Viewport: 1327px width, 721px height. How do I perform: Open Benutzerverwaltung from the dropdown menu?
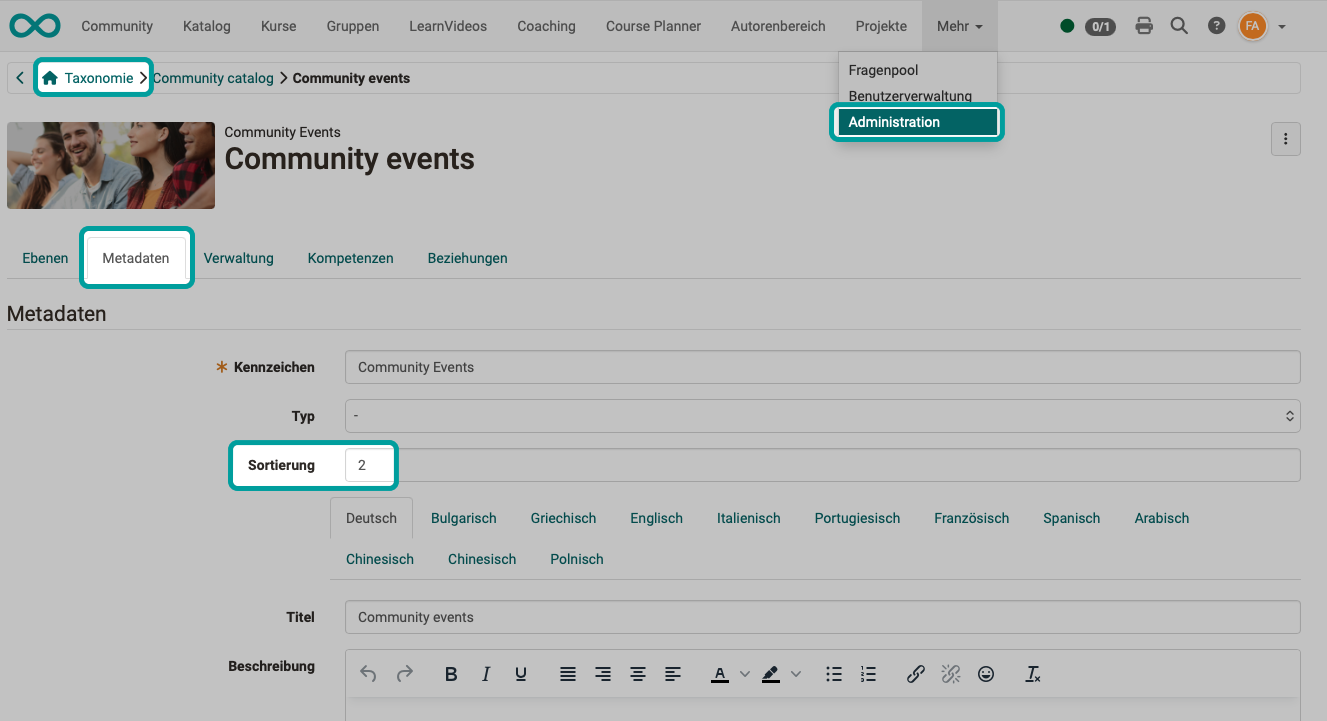(x=911, y=96)
